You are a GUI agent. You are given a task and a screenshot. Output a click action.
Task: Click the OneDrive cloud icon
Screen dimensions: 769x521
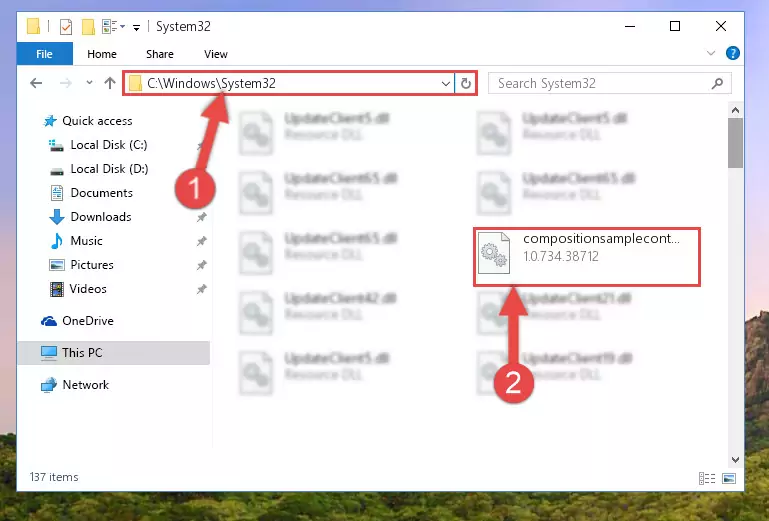[49, 321]
